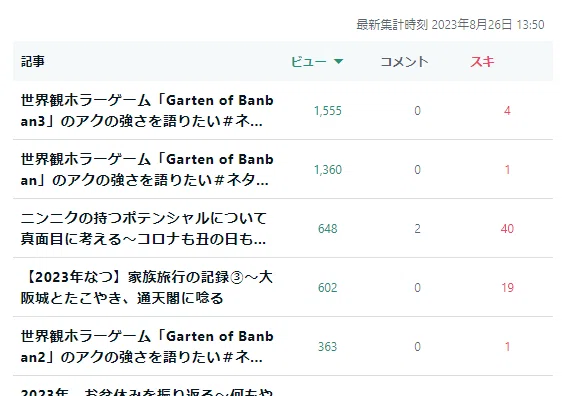Click the 1,555 view count
Image resolution: width=571 pixels, height=396 pixels.
[x=328, y=111]
